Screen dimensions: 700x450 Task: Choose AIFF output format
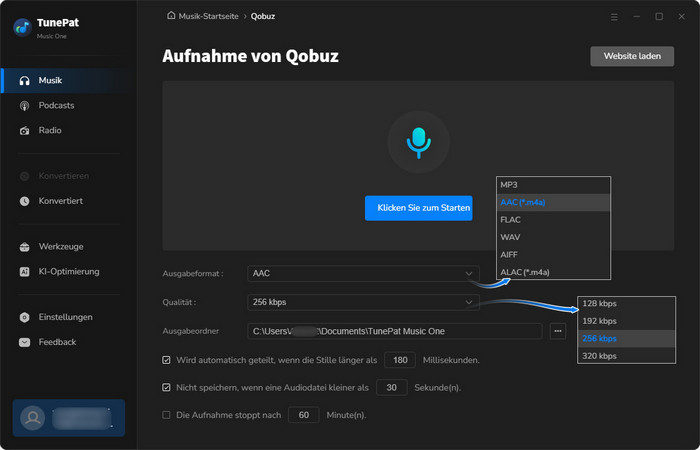[x=553, y=254]
